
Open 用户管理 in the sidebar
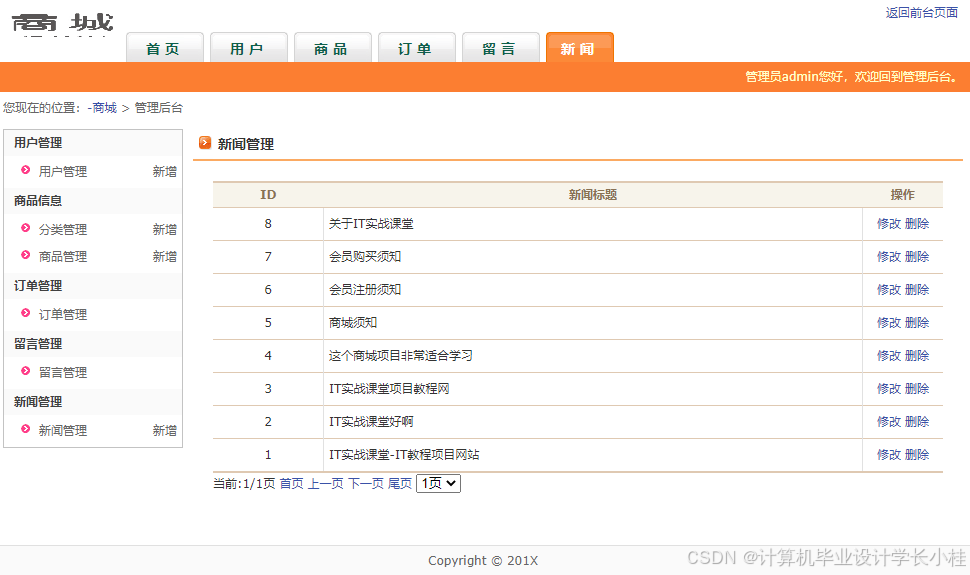(x=62, y=171)
